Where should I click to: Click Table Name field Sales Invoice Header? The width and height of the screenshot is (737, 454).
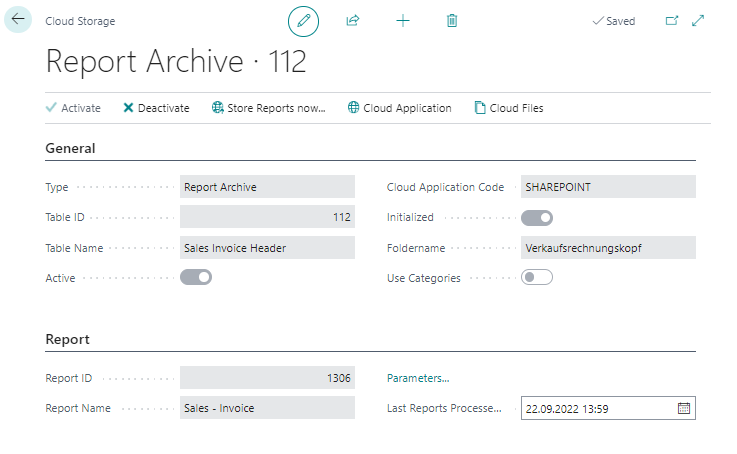coord(267,248)
